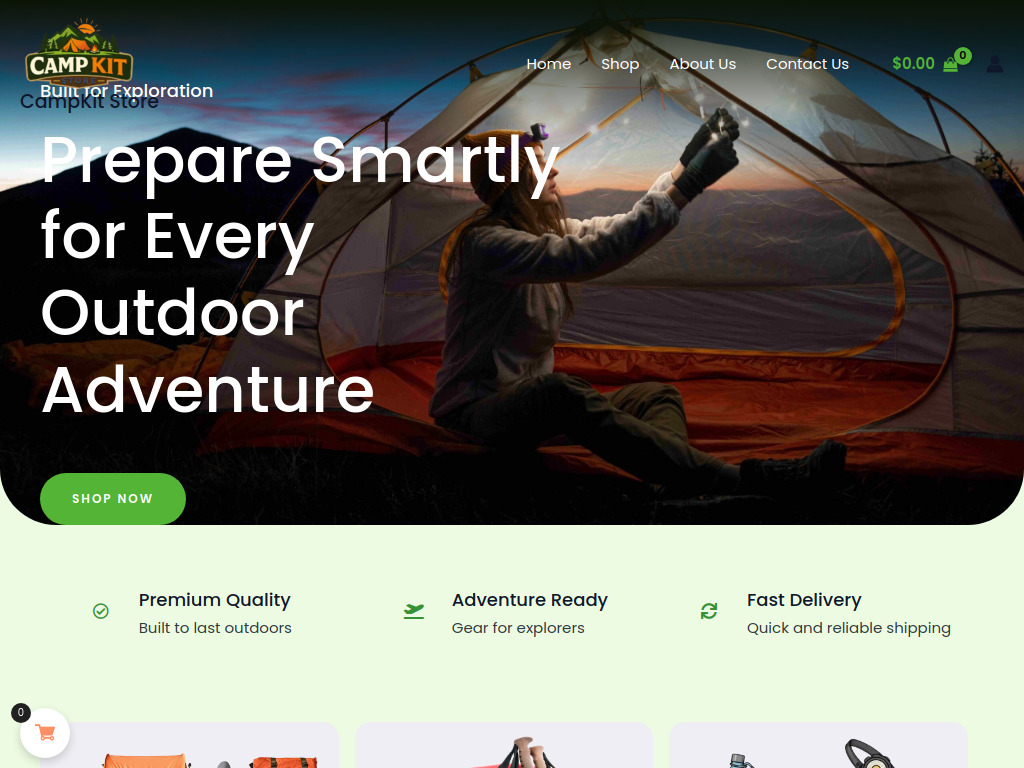1024x768 pixels.
Task: Click the cart count badge in header
Action: click(x=963, y=56)
